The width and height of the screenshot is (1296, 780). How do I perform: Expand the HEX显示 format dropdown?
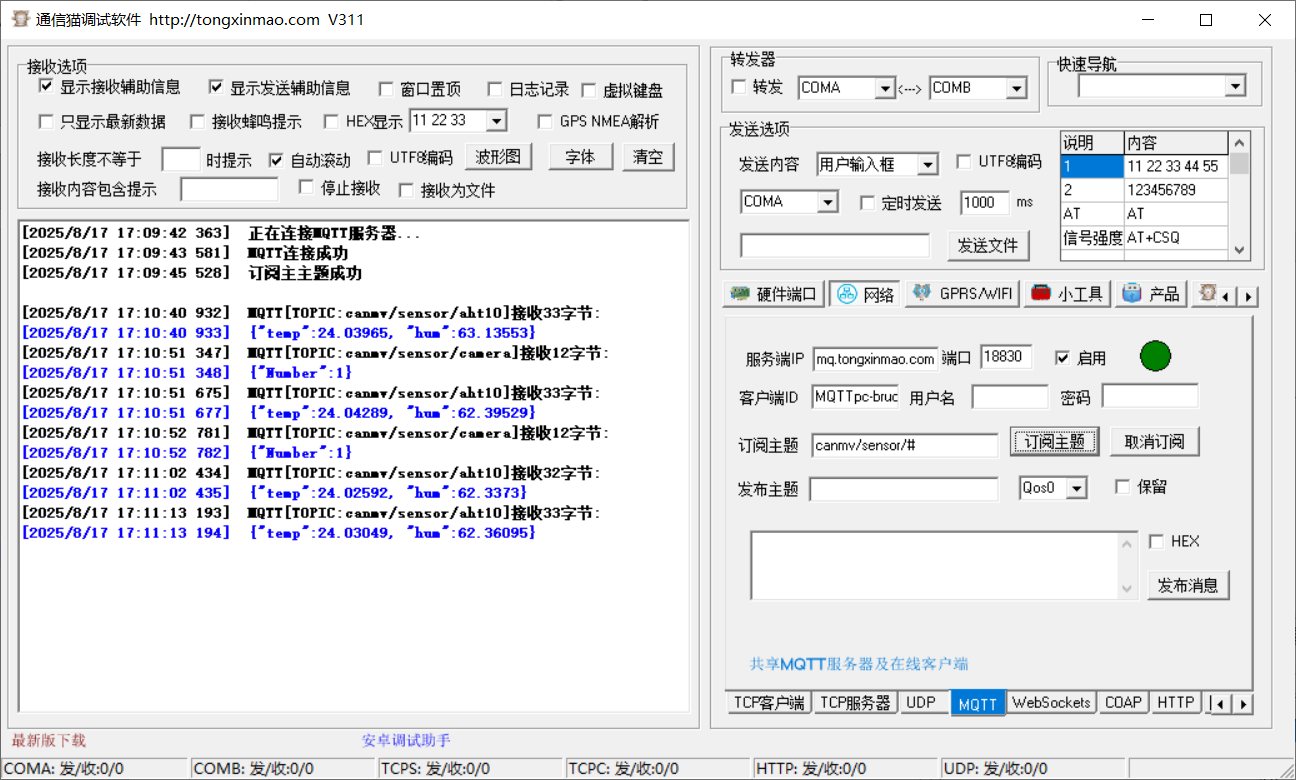pos(497,121)
